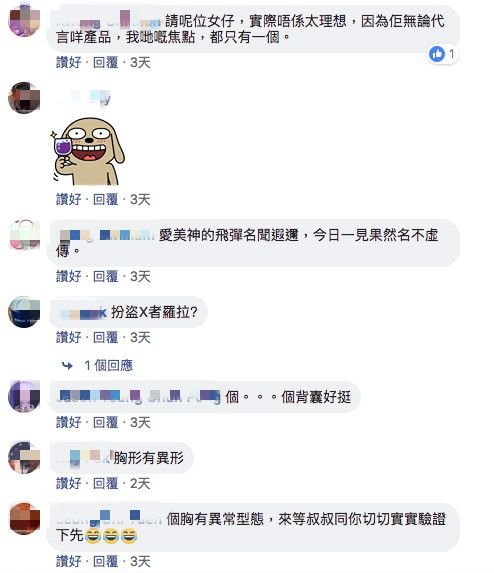
Task: Open the avatar beside the dog sticker comment
Action: (24, 98)
